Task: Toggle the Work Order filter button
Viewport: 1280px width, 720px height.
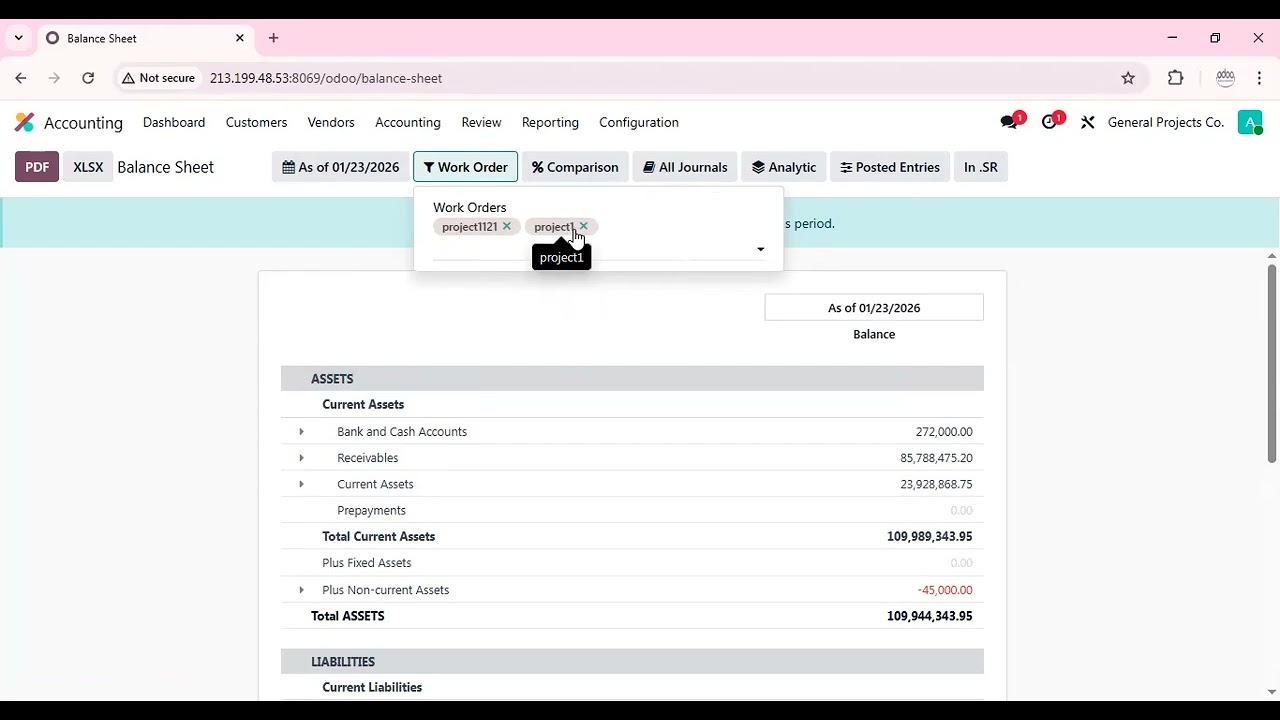Action: [x=466, y=167]
